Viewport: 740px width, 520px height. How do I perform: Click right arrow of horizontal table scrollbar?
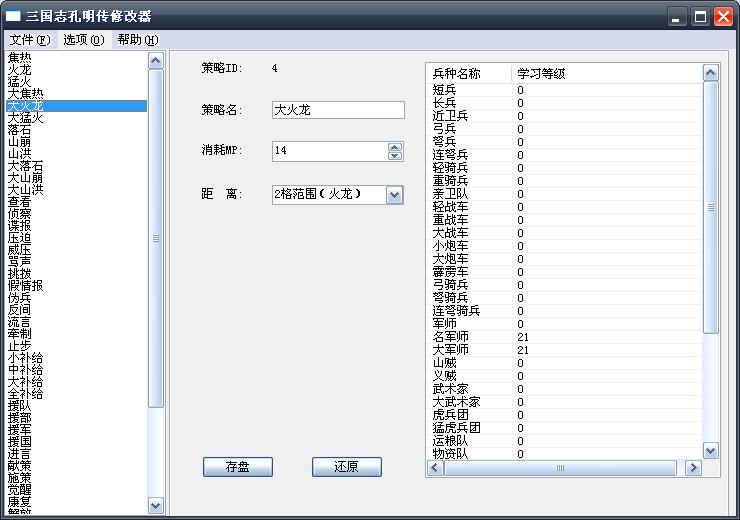tap(693, 468)
